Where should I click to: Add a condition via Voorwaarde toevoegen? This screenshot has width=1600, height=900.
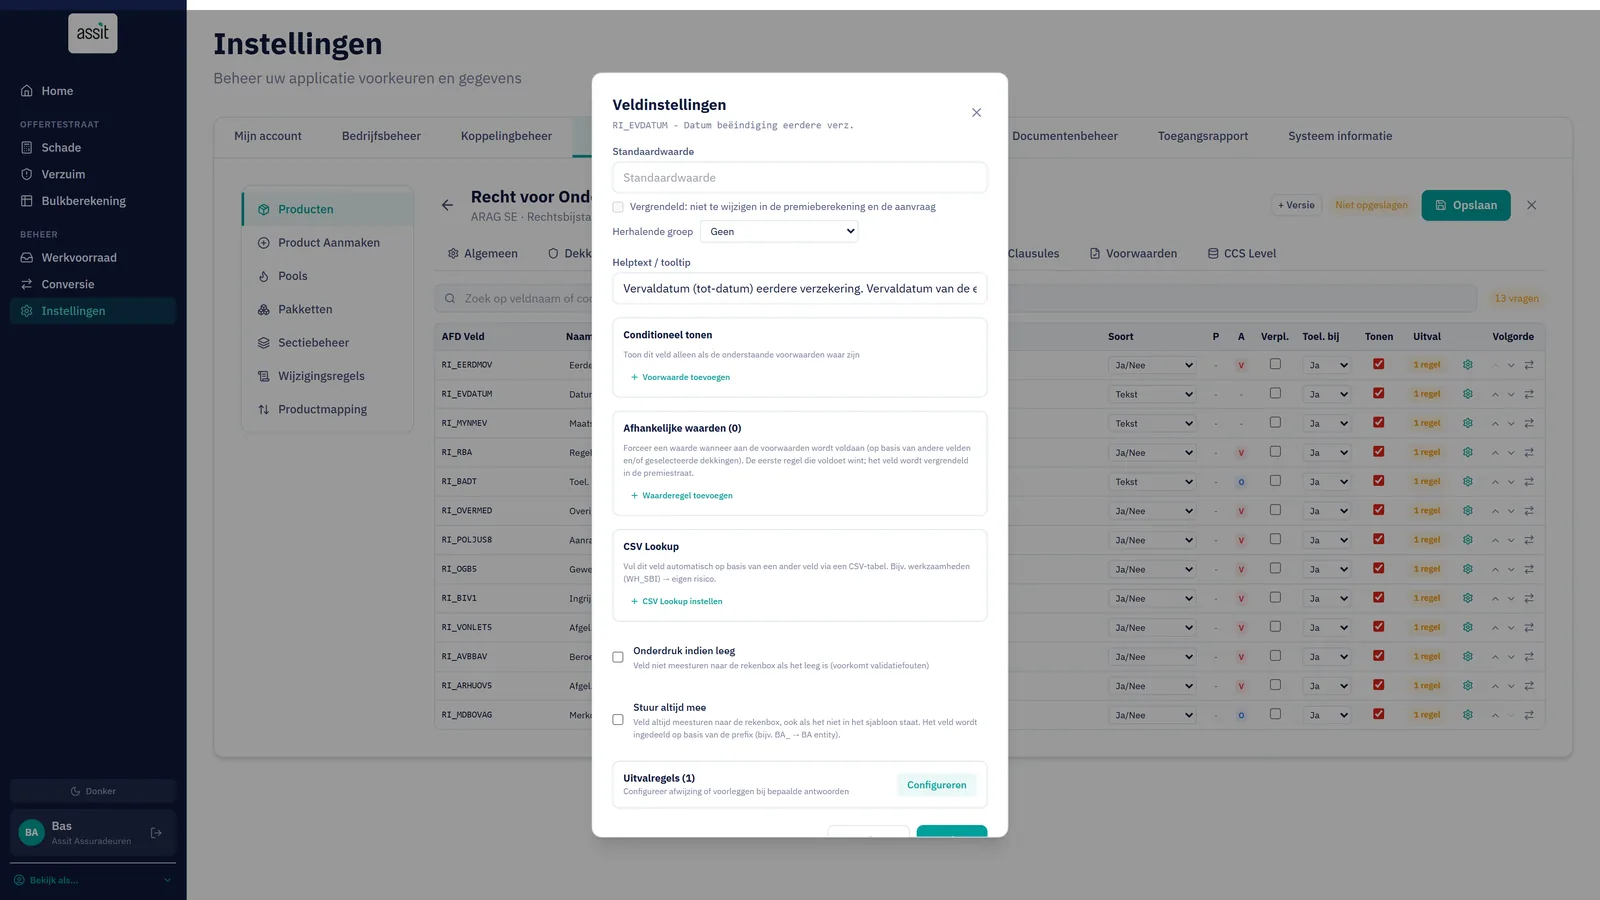(x=680, y=377)
